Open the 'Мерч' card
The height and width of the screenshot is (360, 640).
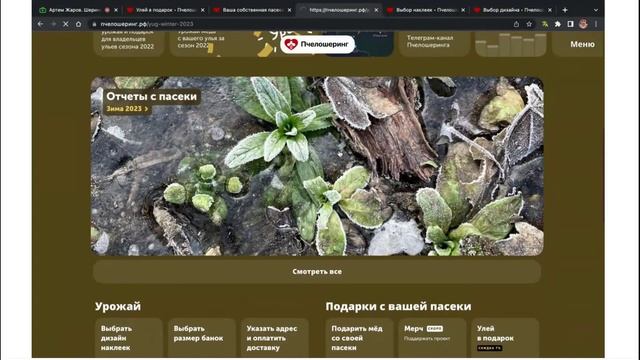point(432,338)
